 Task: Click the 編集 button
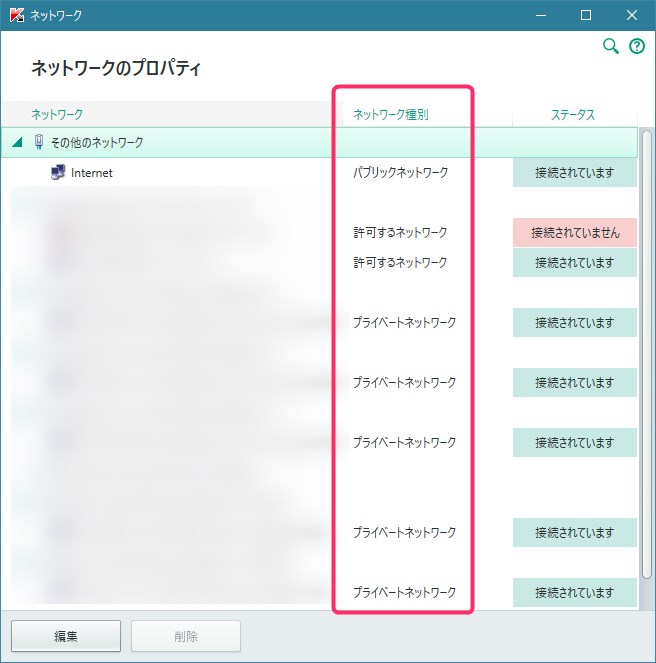point(66,636)
